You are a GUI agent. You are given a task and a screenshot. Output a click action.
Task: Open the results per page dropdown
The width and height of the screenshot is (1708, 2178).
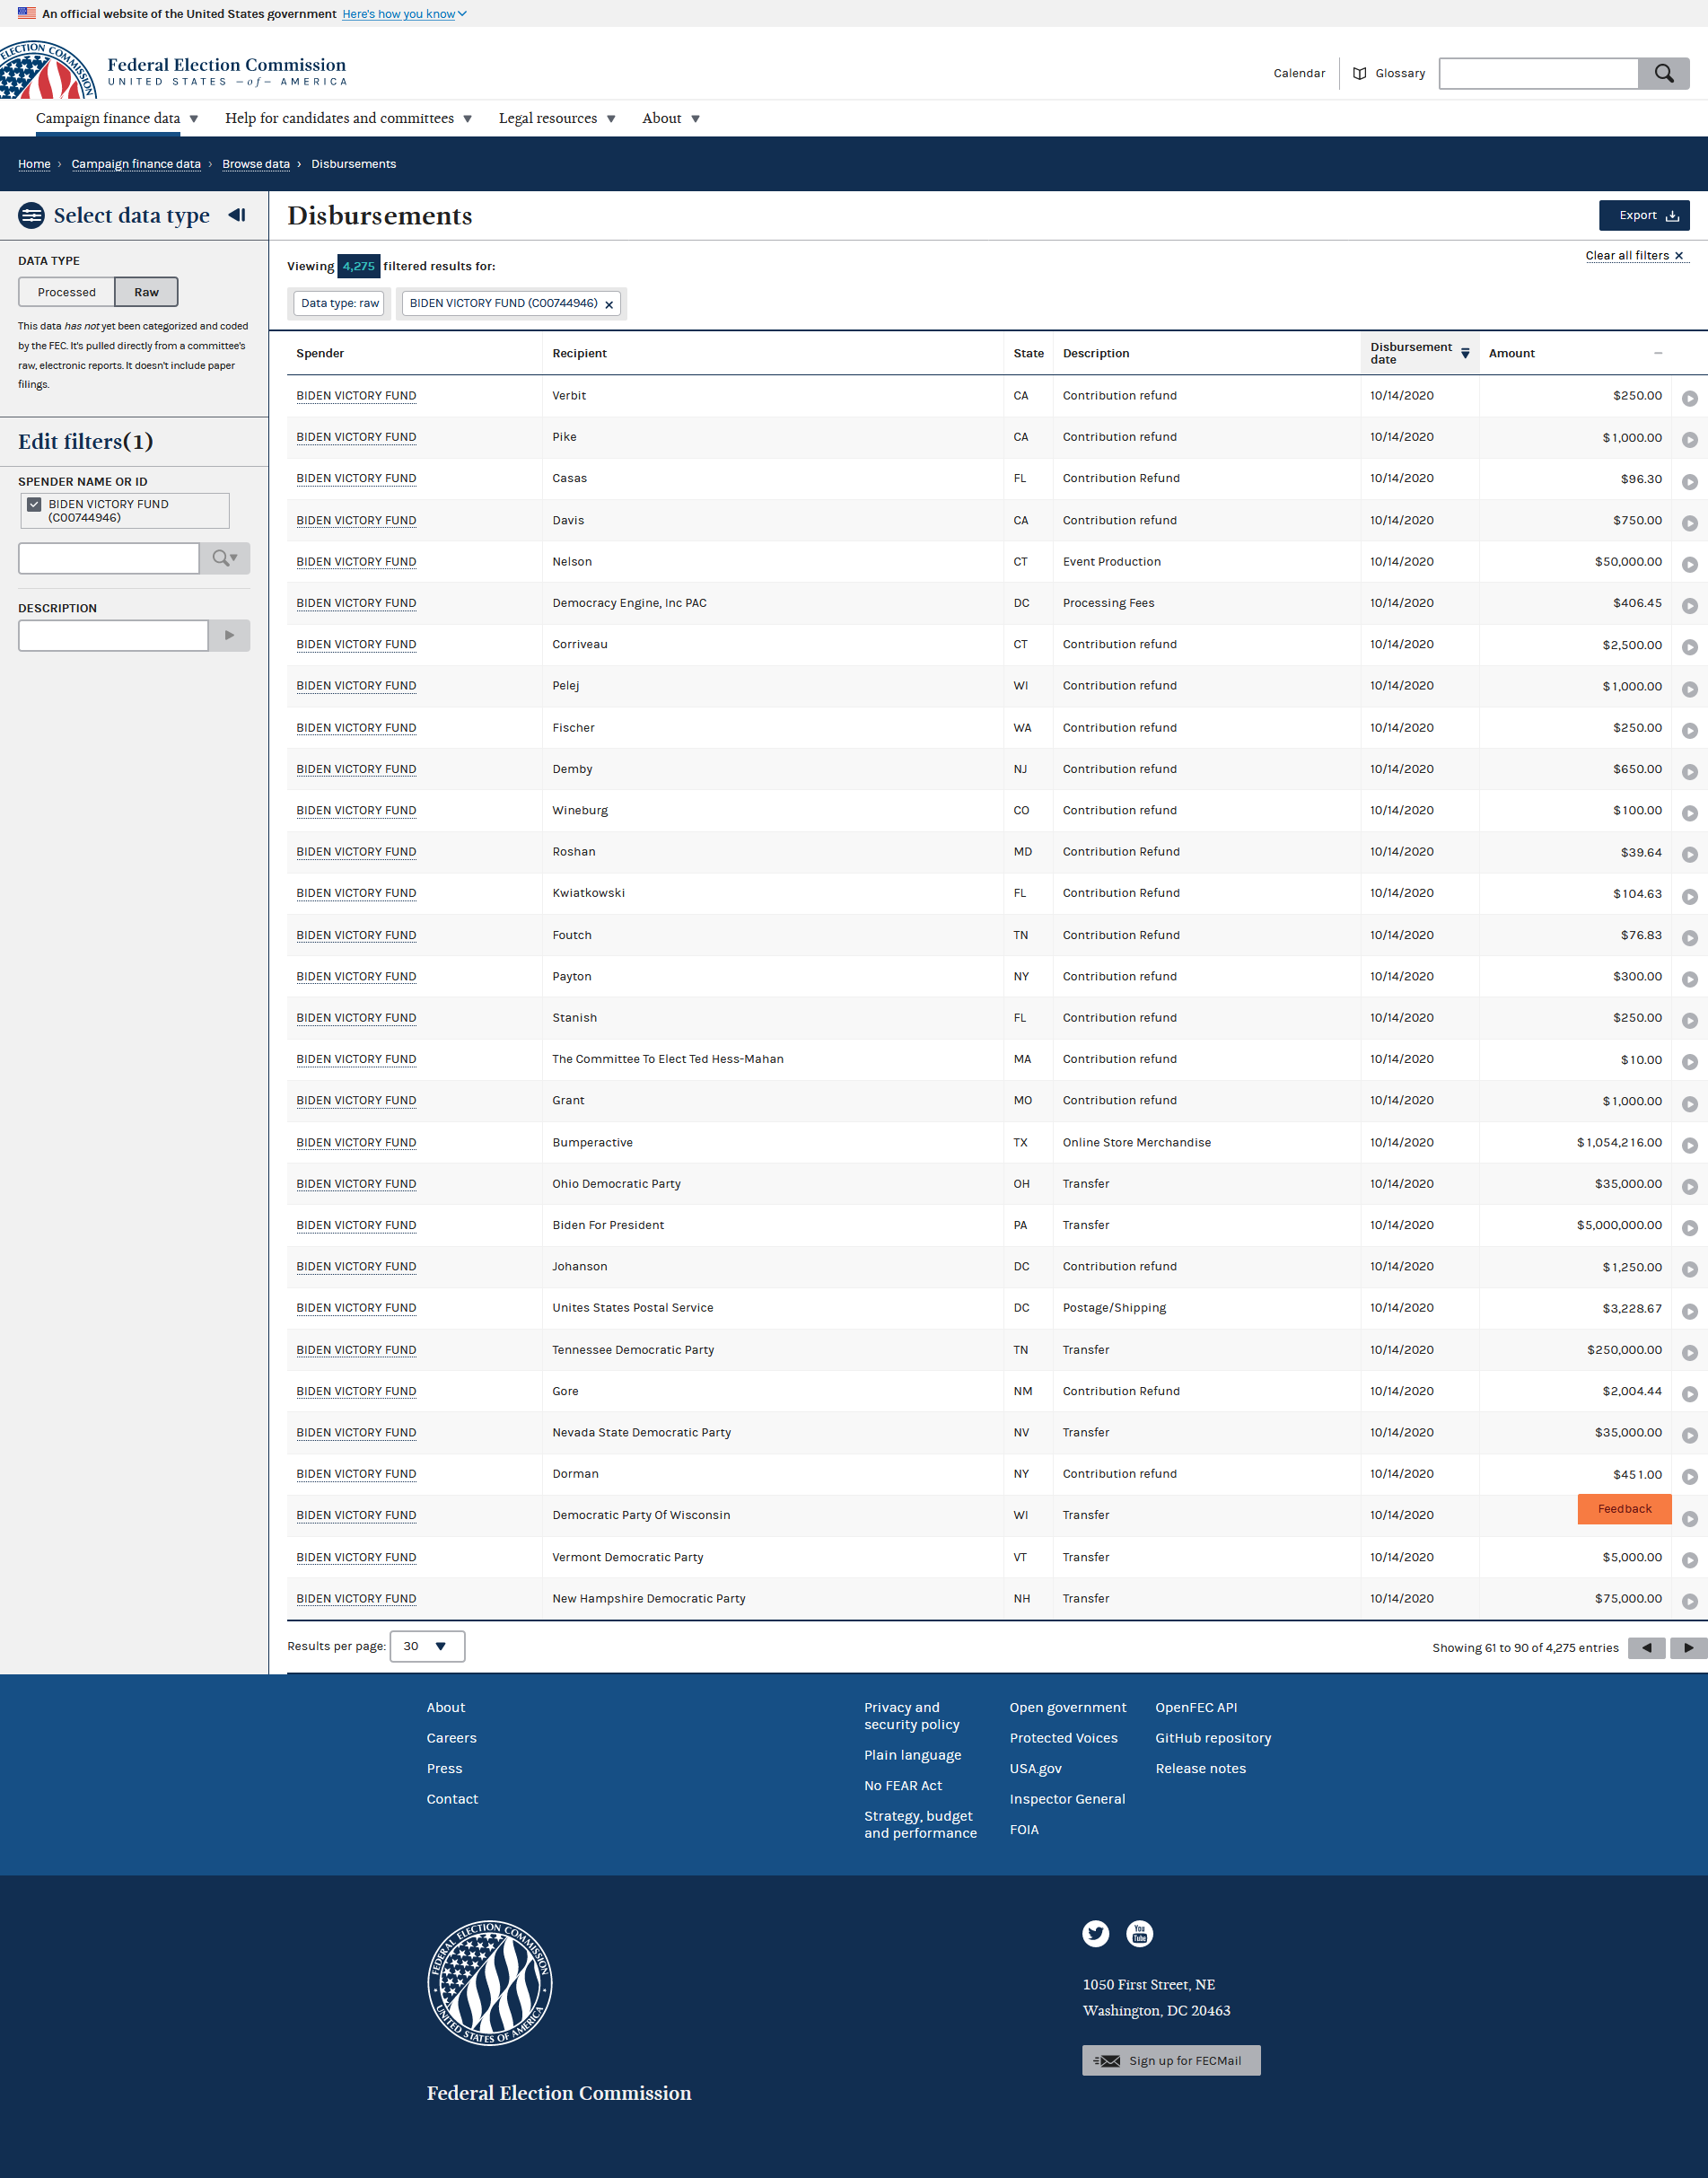click(427, 1646)
